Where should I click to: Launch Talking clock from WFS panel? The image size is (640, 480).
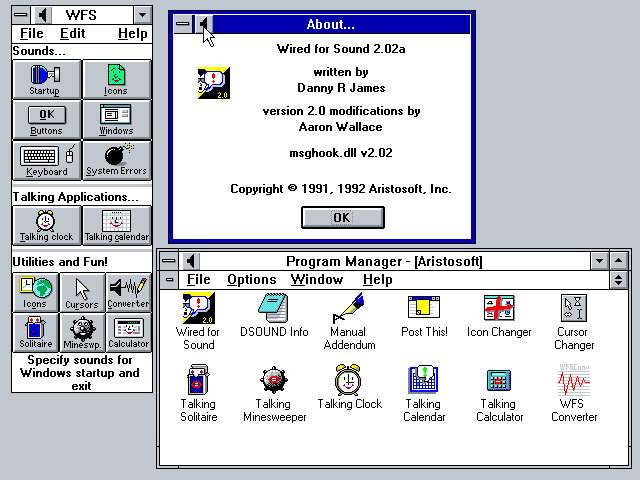[x=47, y=225]
